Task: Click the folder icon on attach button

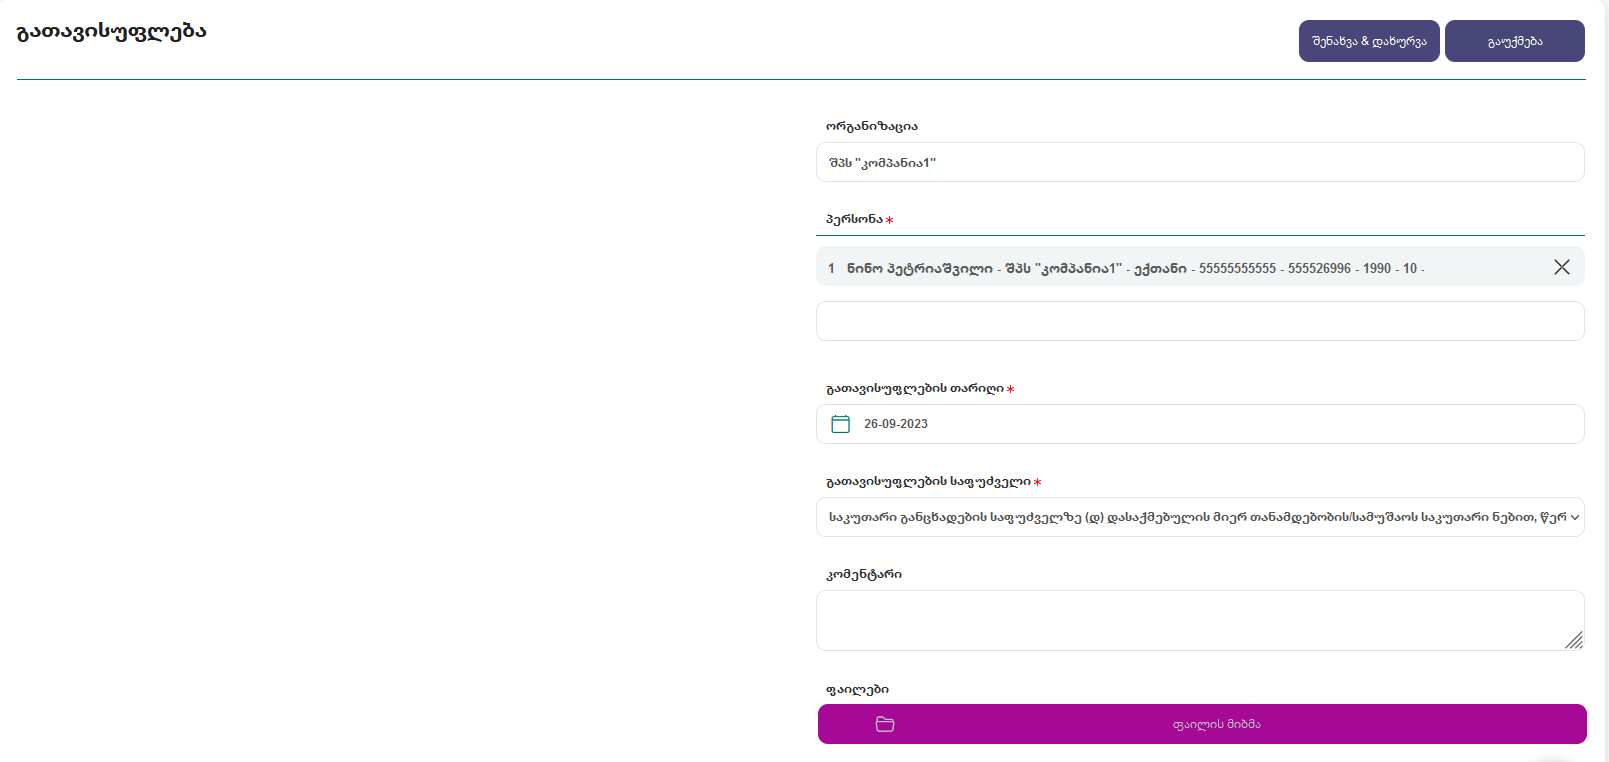Action: (x=885, y=724)
